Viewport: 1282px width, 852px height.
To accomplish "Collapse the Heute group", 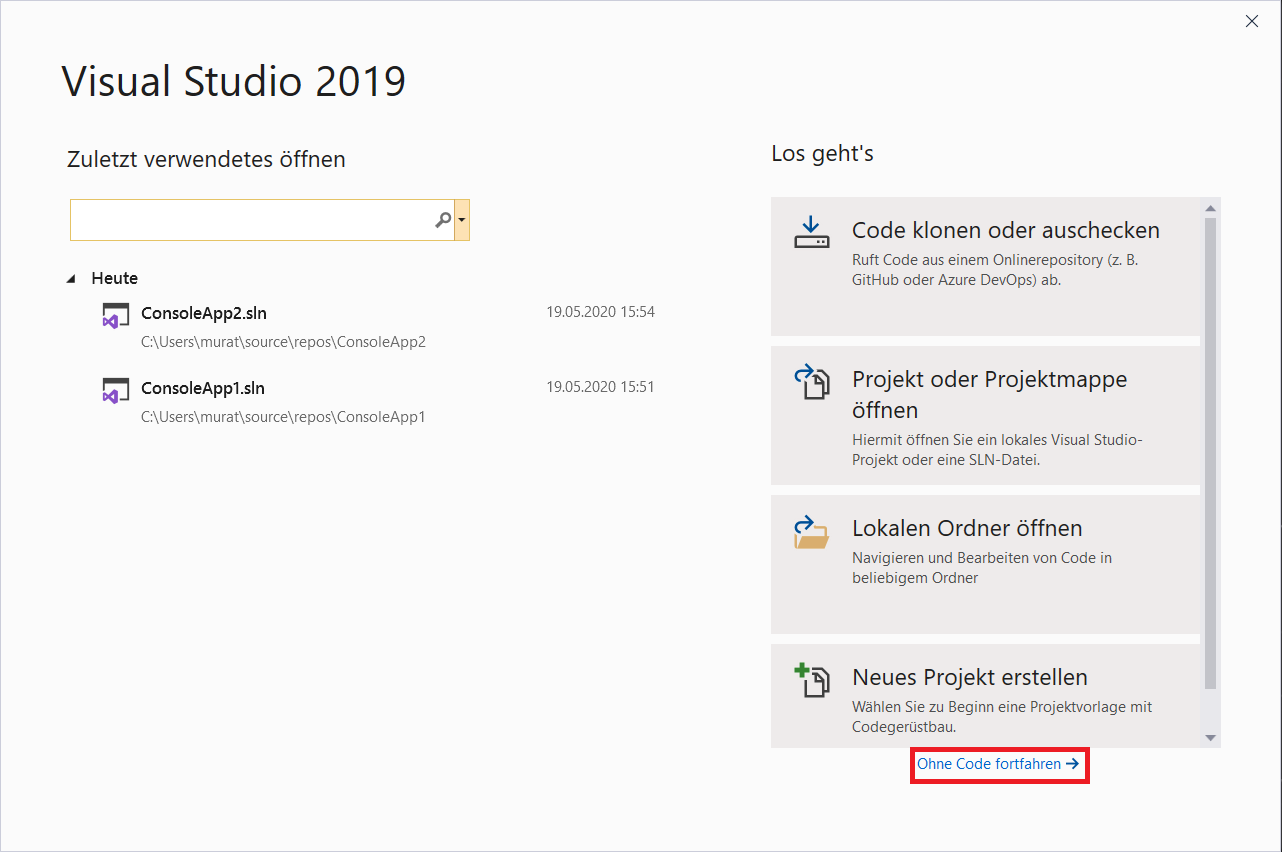I will click(71, 279).
